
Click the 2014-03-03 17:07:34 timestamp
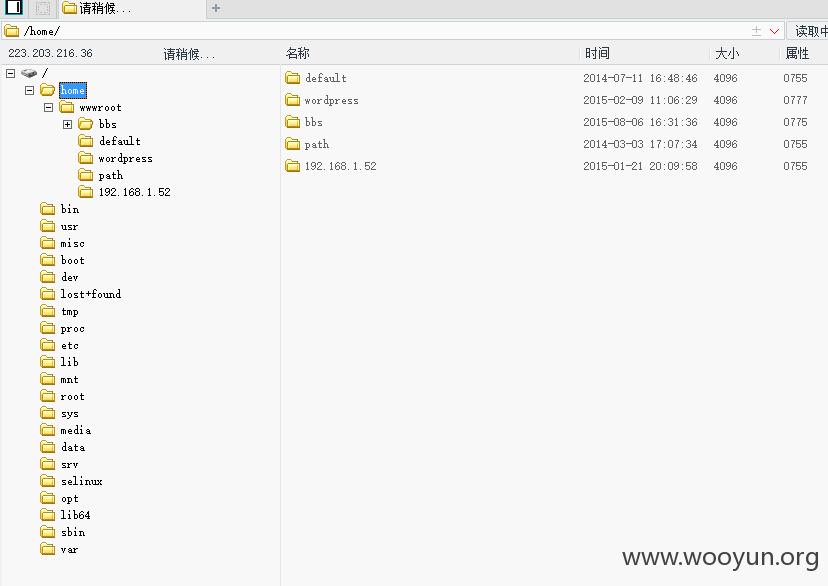click(x=640, y=144)
